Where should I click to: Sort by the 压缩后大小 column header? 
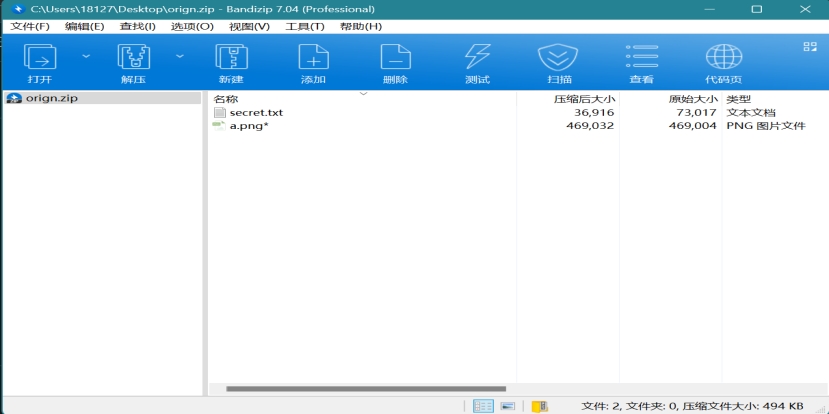tap(584, 99)
